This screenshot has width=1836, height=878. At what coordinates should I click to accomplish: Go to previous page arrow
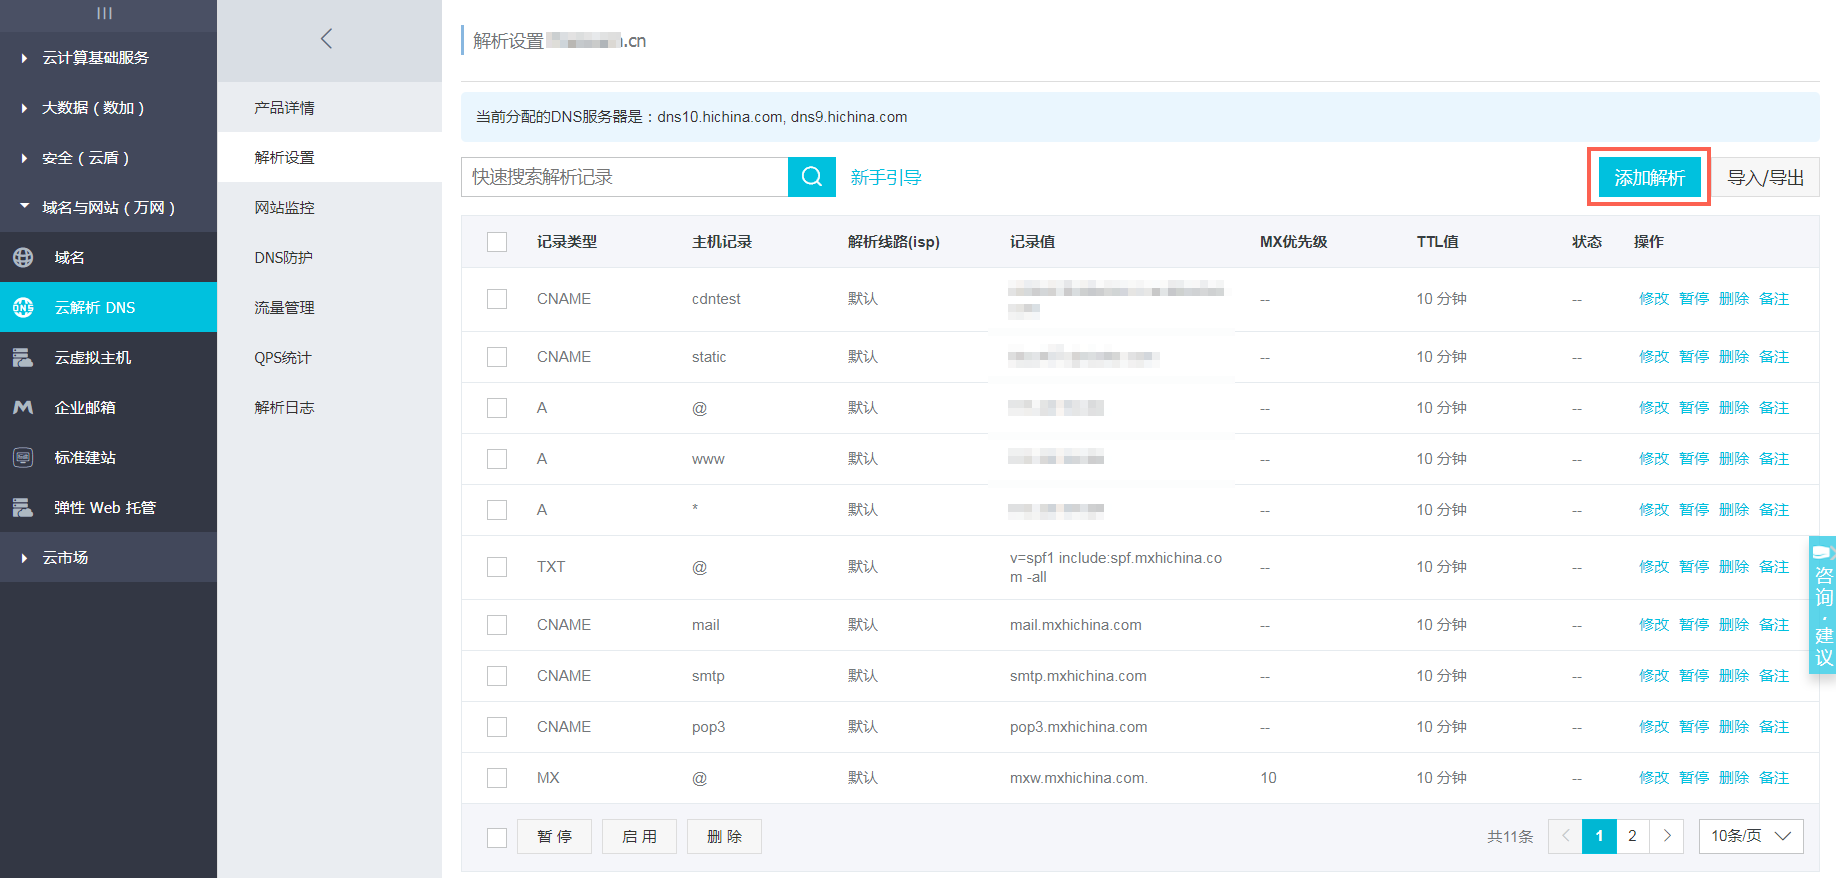pyautogui.click(x=1565, y=836)
